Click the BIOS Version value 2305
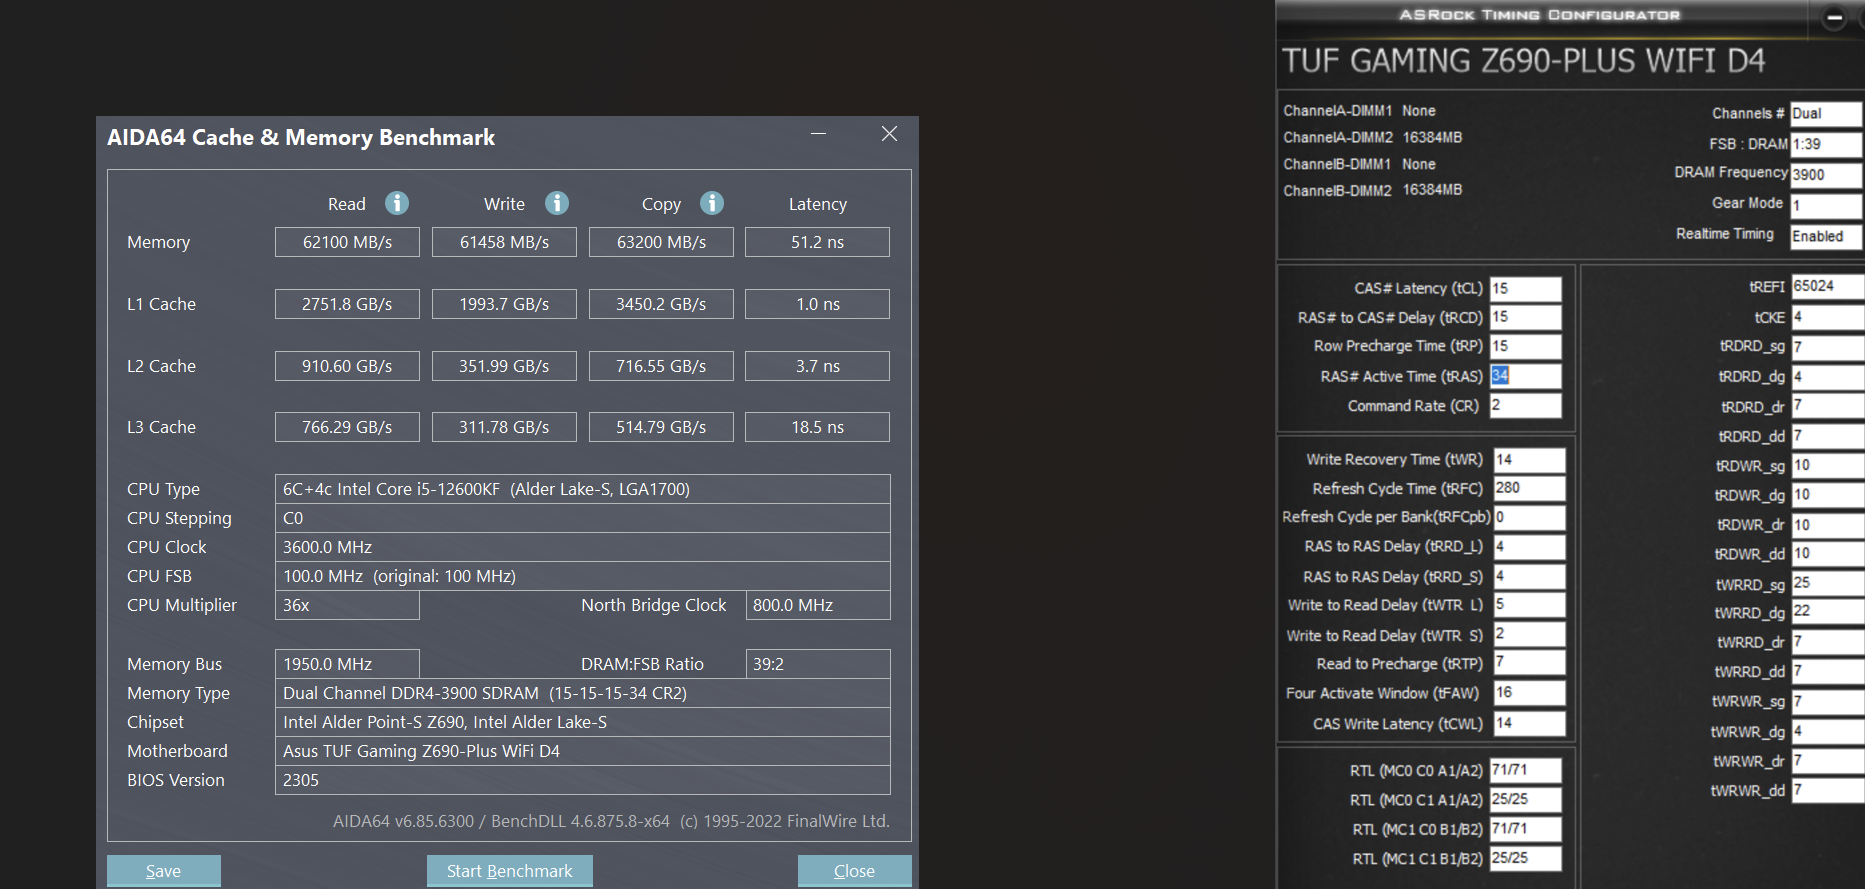Image resolution: width=1865 pixels, height=889 pixels. click(582, 780)
